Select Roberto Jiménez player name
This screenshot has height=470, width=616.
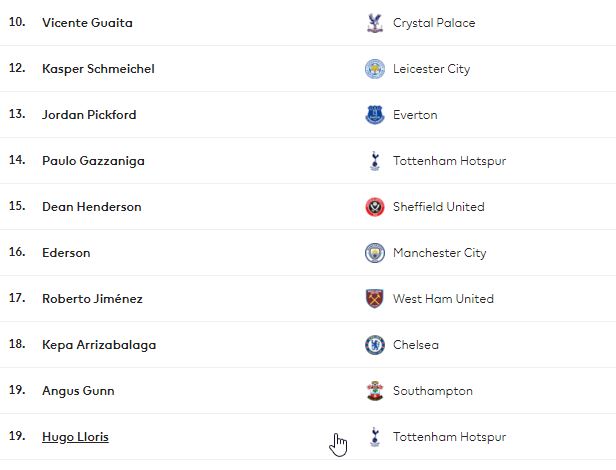pyautogui.click(x=92, y=299)
